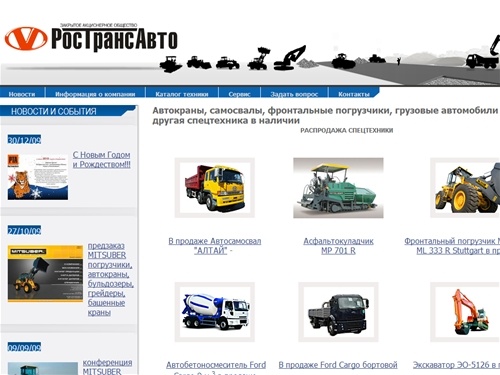Open the Новости menu item

pyautogui.click(x=22, y=94)
